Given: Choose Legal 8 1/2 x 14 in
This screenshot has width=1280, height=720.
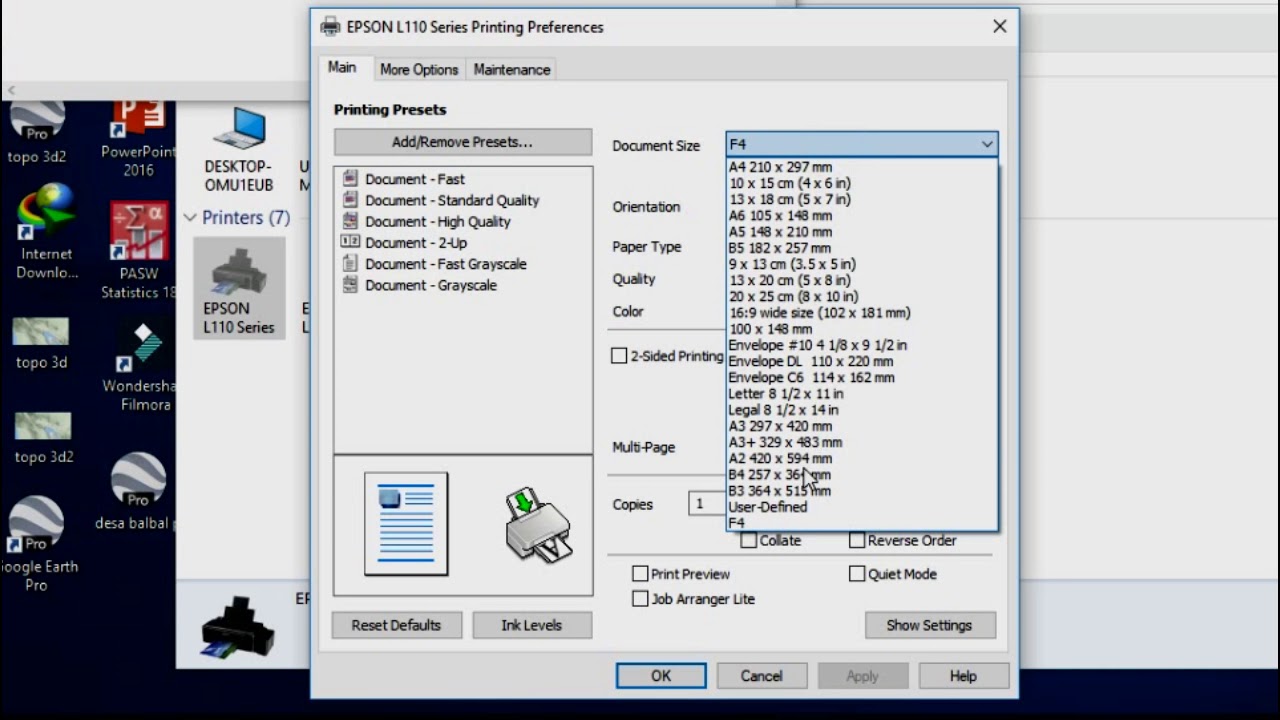Looking at the screenshot, I should tap(862, 410).
